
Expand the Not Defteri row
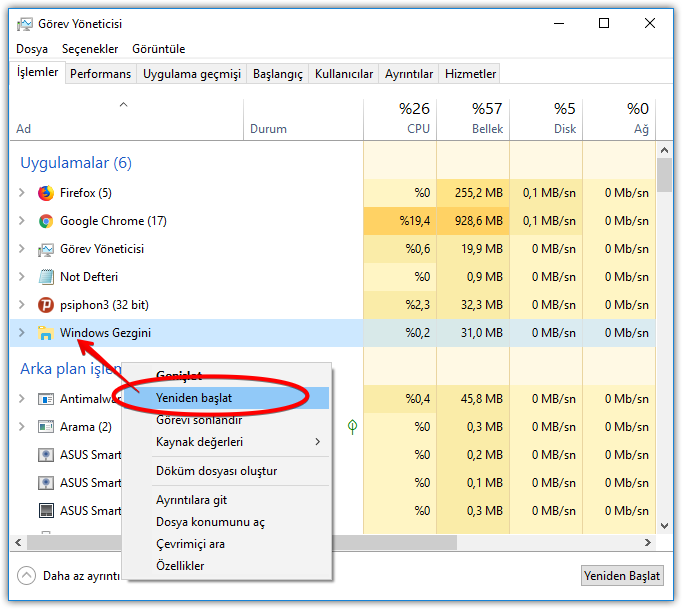point(21,277)
